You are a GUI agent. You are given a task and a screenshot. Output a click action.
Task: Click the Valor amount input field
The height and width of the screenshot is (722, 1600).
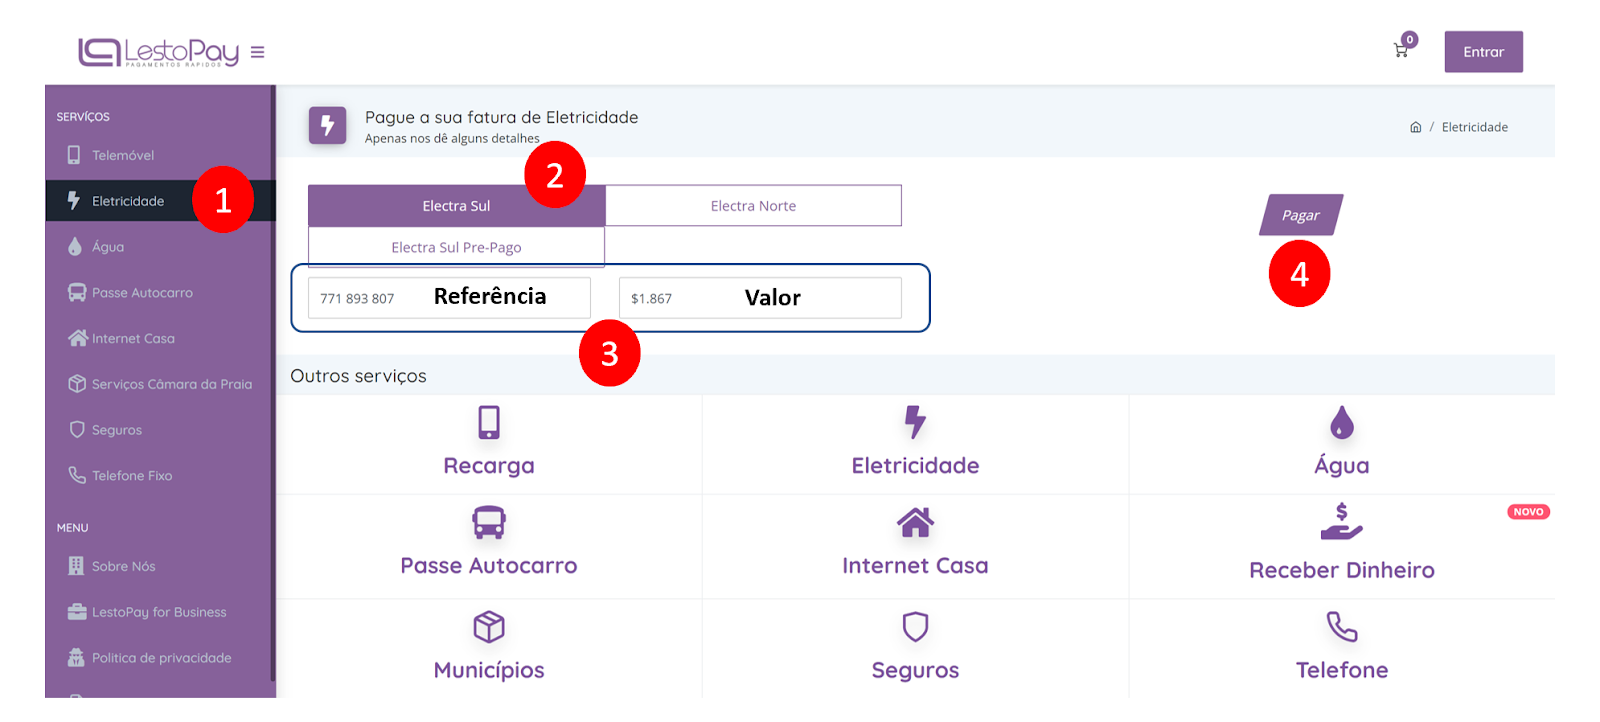(760, 298)
